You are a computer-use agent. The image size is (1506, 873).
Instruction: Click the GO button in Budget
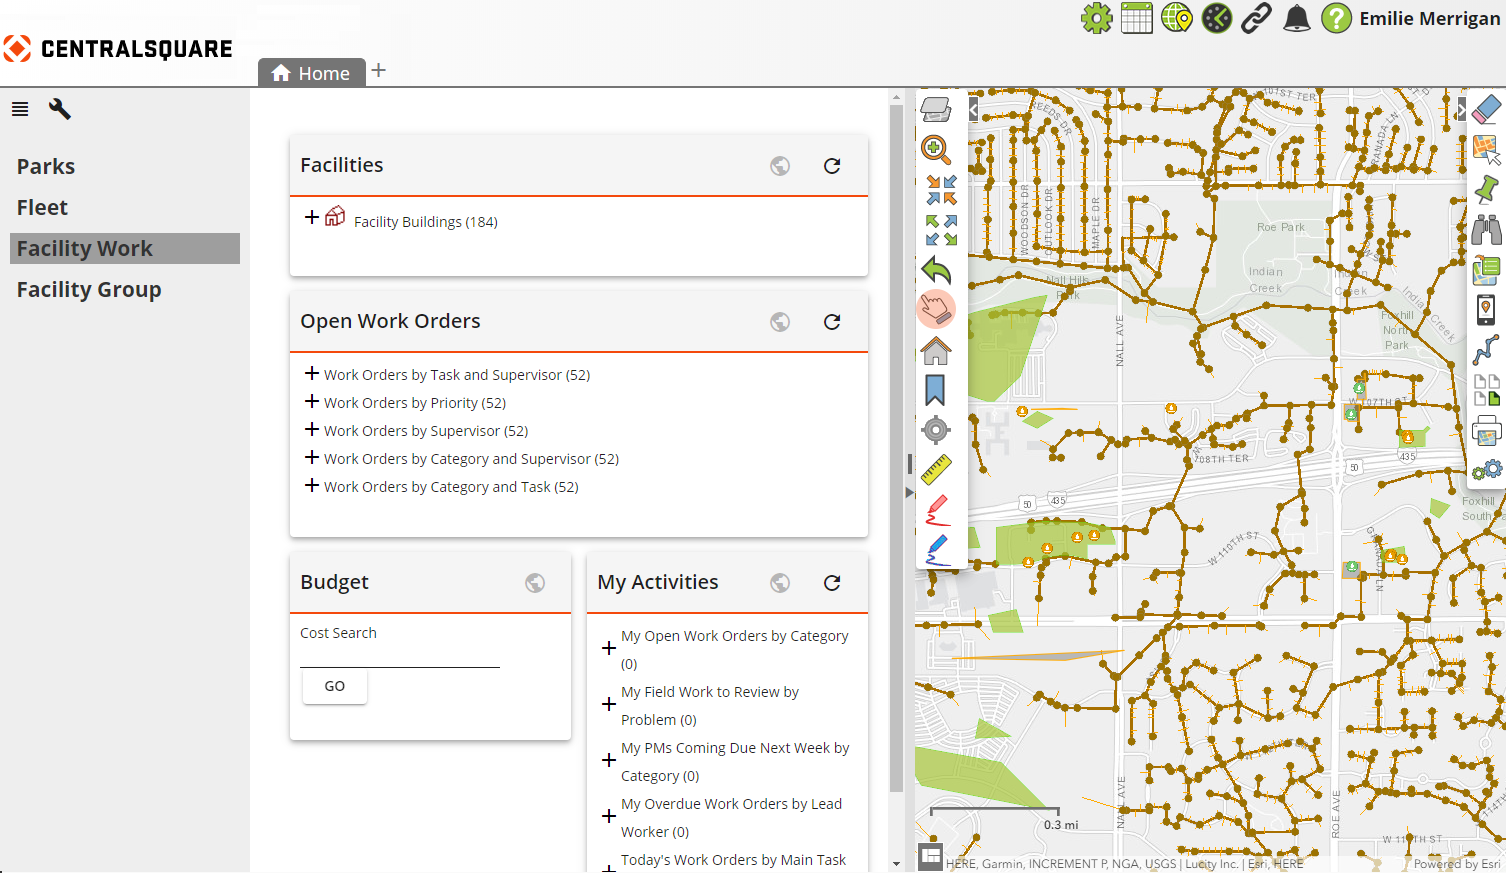click(335, 686)
